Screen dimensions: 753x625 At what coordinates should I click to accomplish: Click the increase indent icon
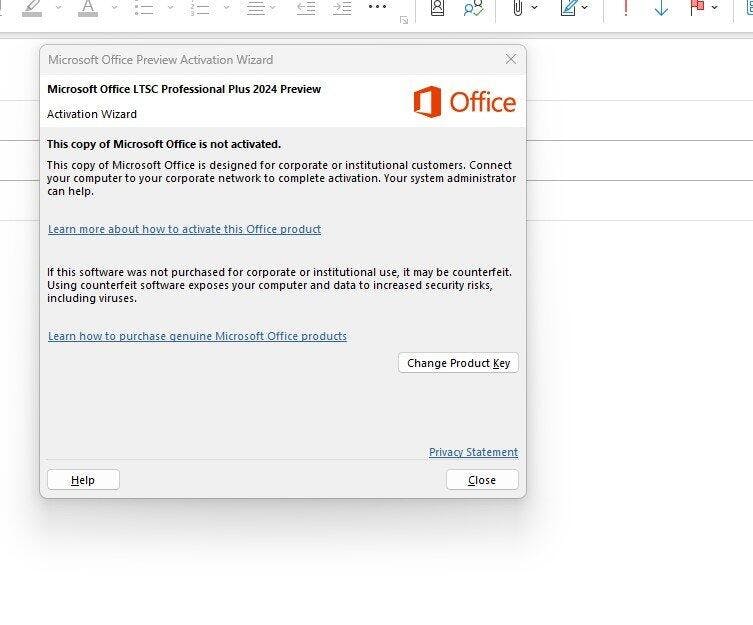[341, 7]
